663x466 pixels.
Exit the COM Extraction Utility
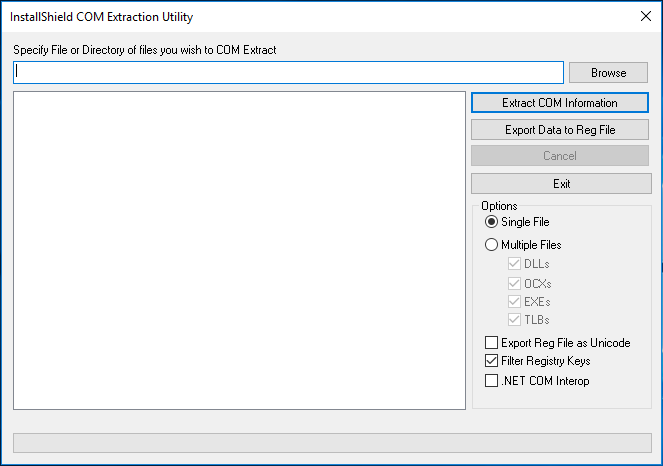pyautogui.click(x=562, y=184)
